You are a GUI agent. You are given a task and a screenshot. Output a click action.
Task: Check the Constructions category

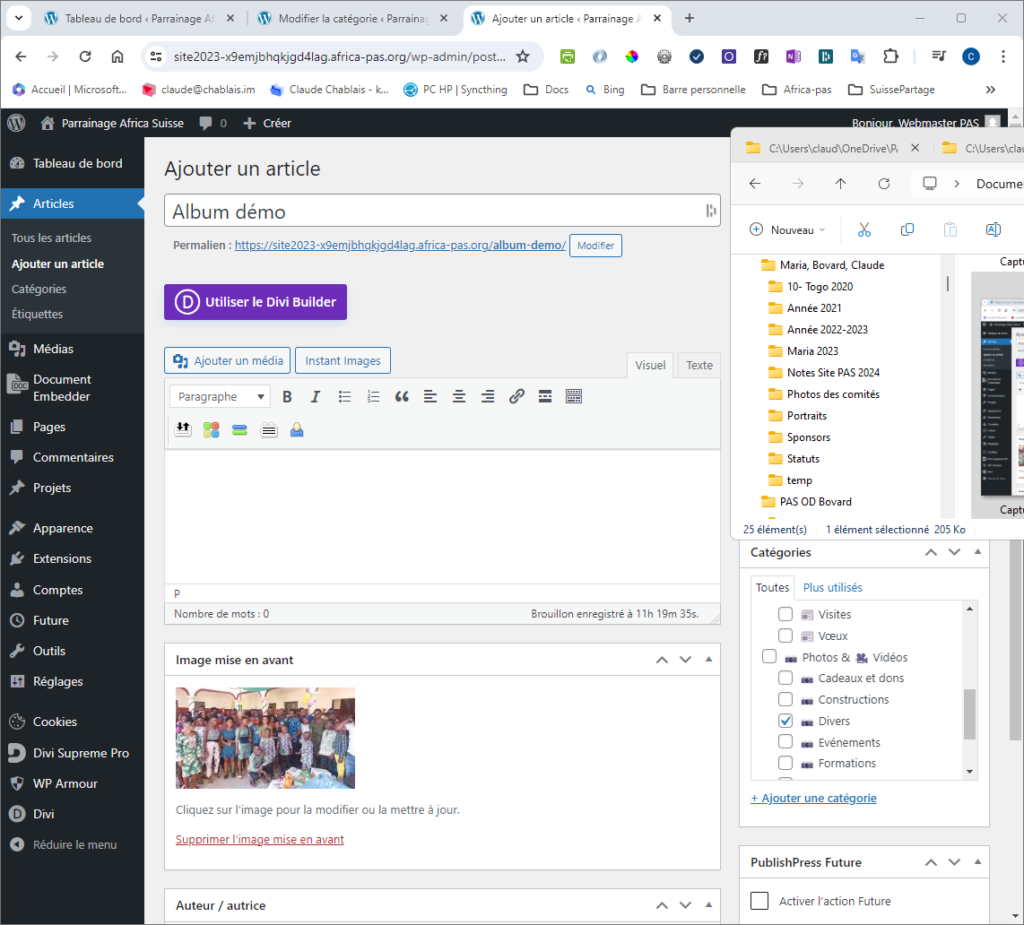(785, 700)
